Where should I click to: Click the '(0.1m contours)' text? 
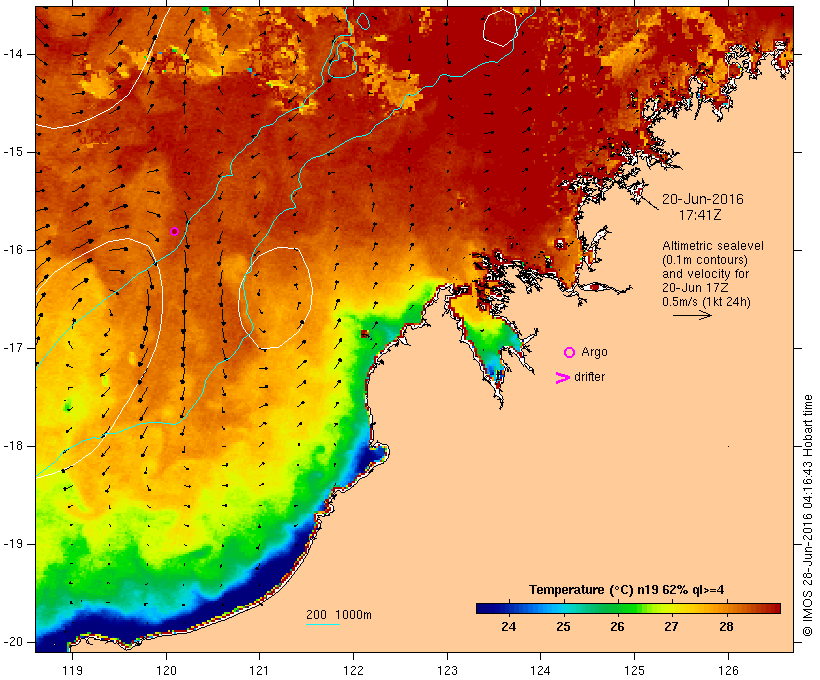tap(705, 260)
